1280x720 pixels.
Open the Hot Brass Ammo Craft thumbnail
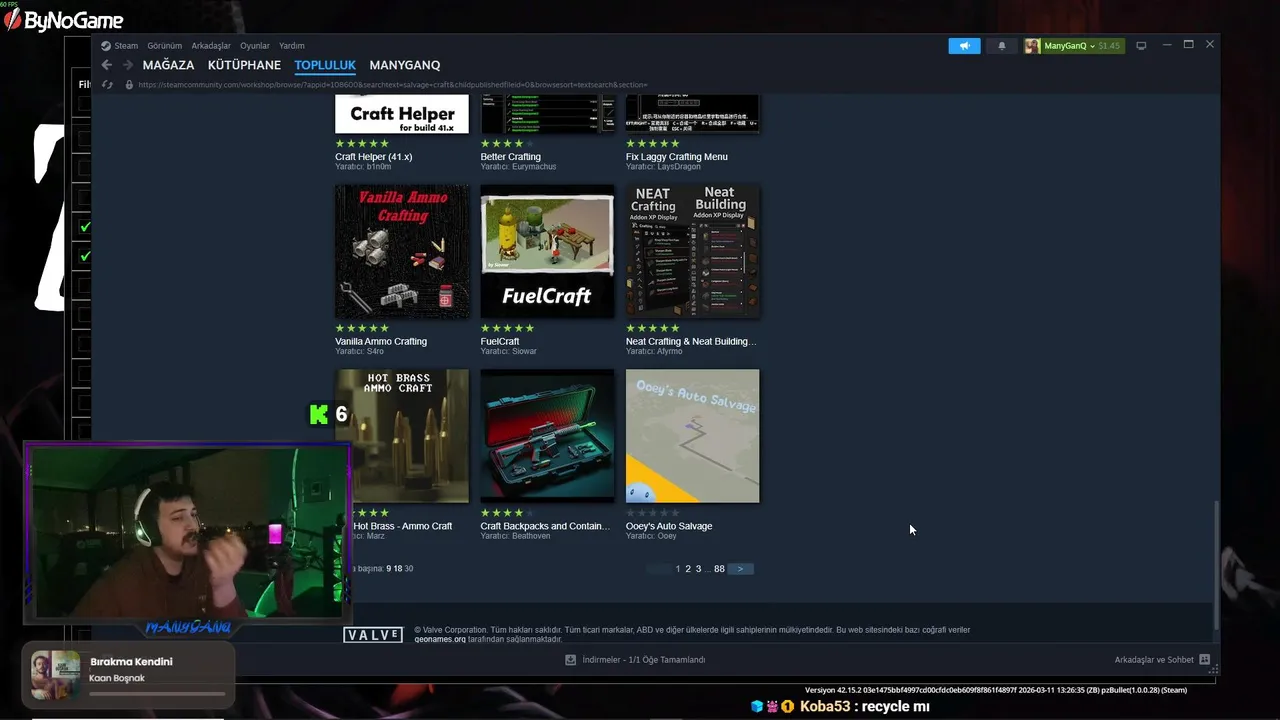[402, 436]
